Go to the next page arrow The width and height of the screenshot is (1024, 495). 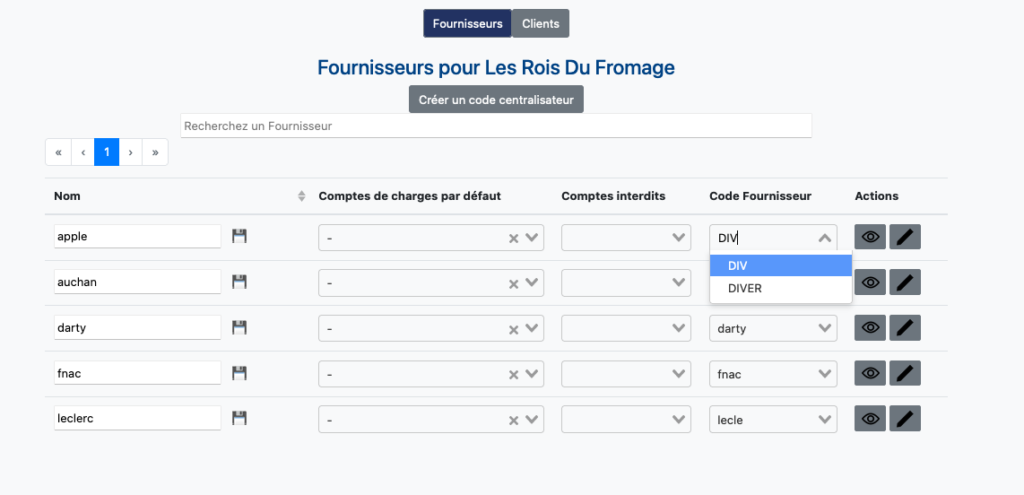tap(131, 152)
